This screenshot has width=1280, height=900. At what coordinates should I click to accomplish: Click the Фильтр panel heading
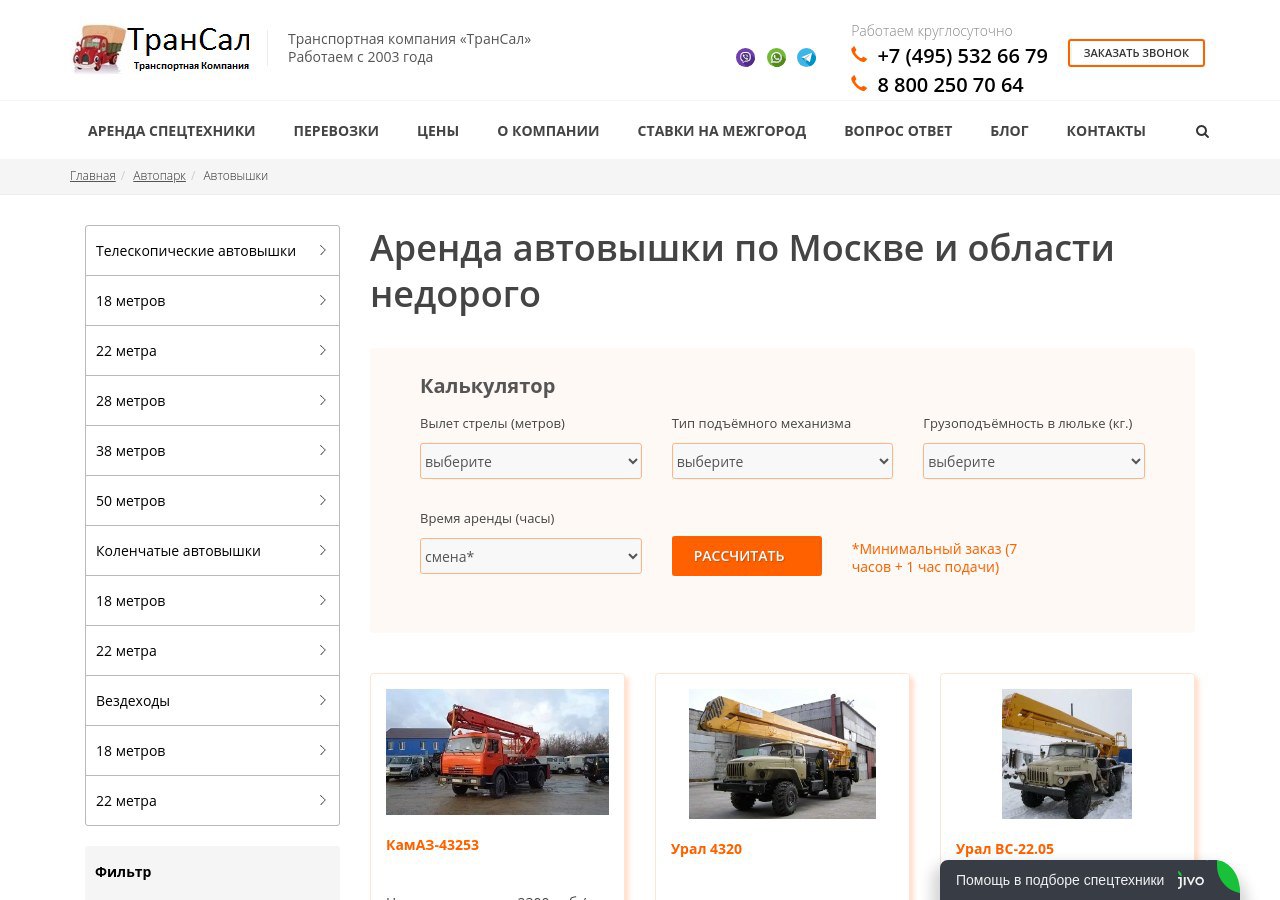point(123,872)
